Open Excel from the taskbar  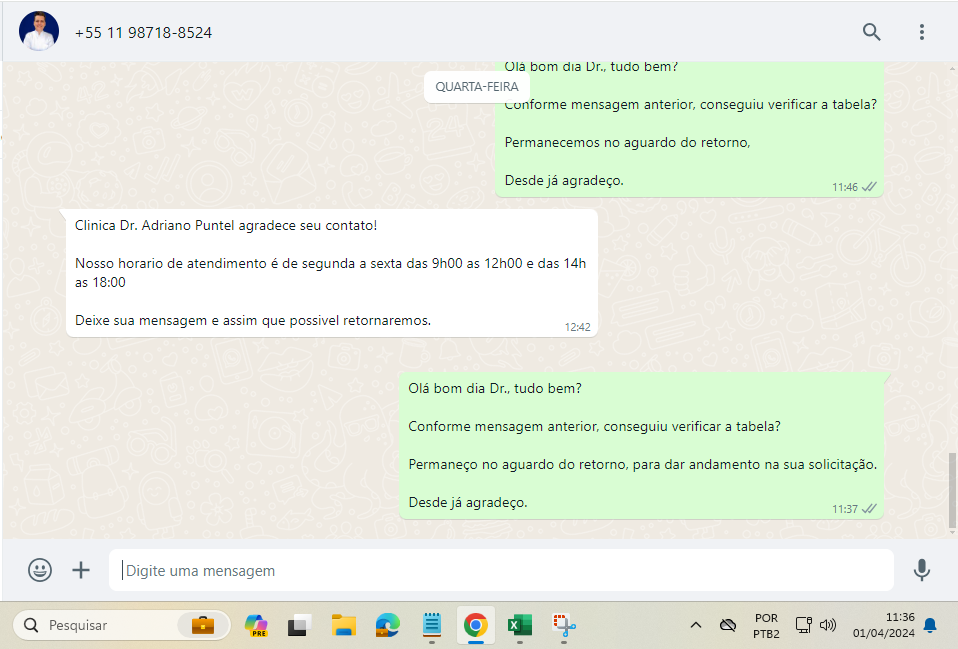click(519, 625)
